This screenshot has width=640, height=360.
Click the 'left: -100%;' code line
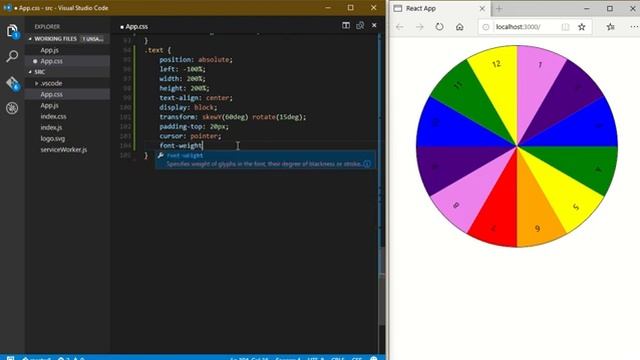click(x=182, y=69)
